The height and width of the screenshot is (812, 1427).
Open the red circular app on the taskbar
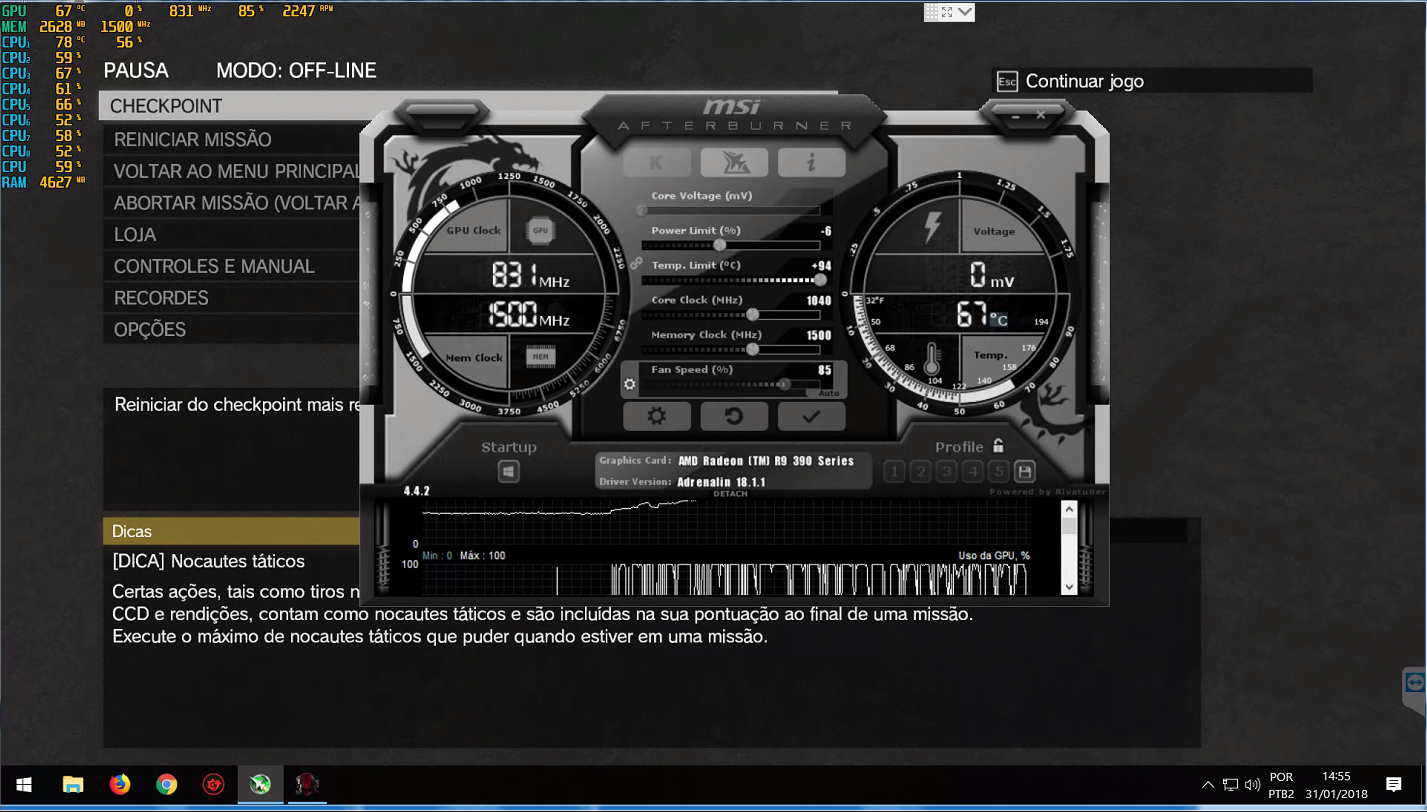click(x=213, y=785)
